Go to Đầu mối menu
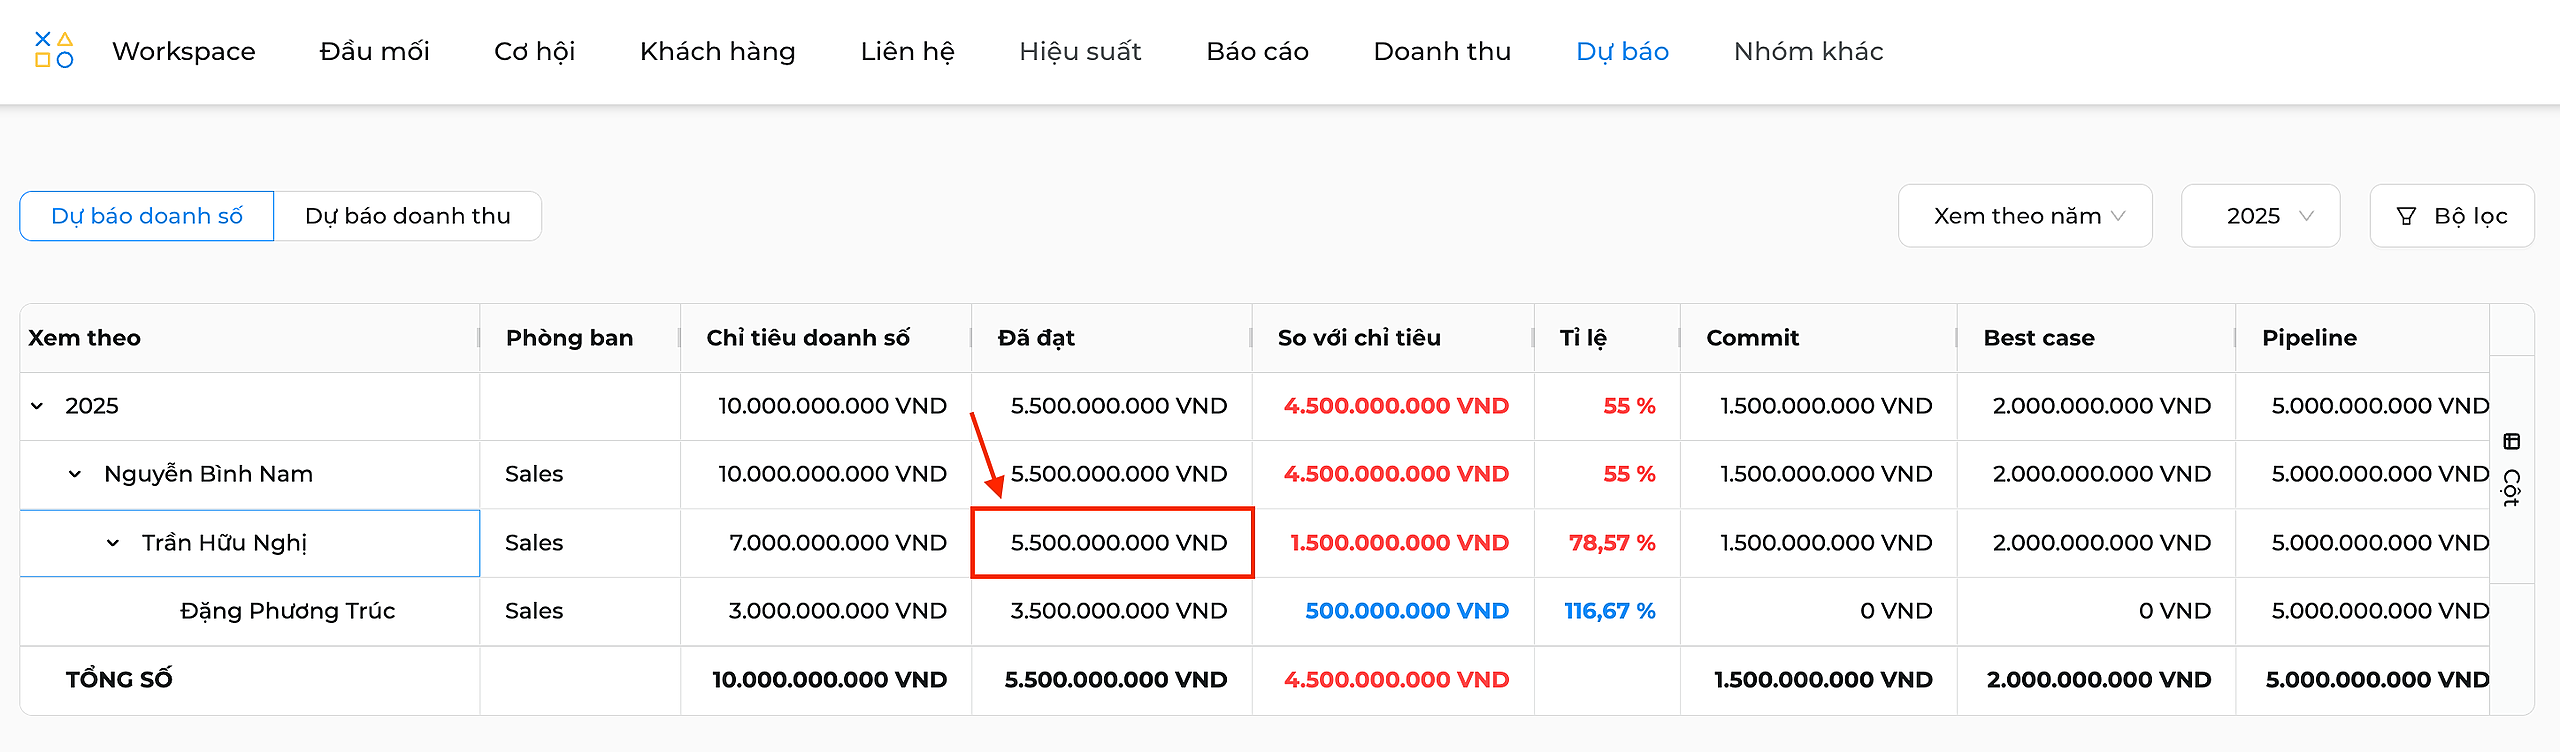This screenshot has width=2560, height=752. click(x=374, y=51)
